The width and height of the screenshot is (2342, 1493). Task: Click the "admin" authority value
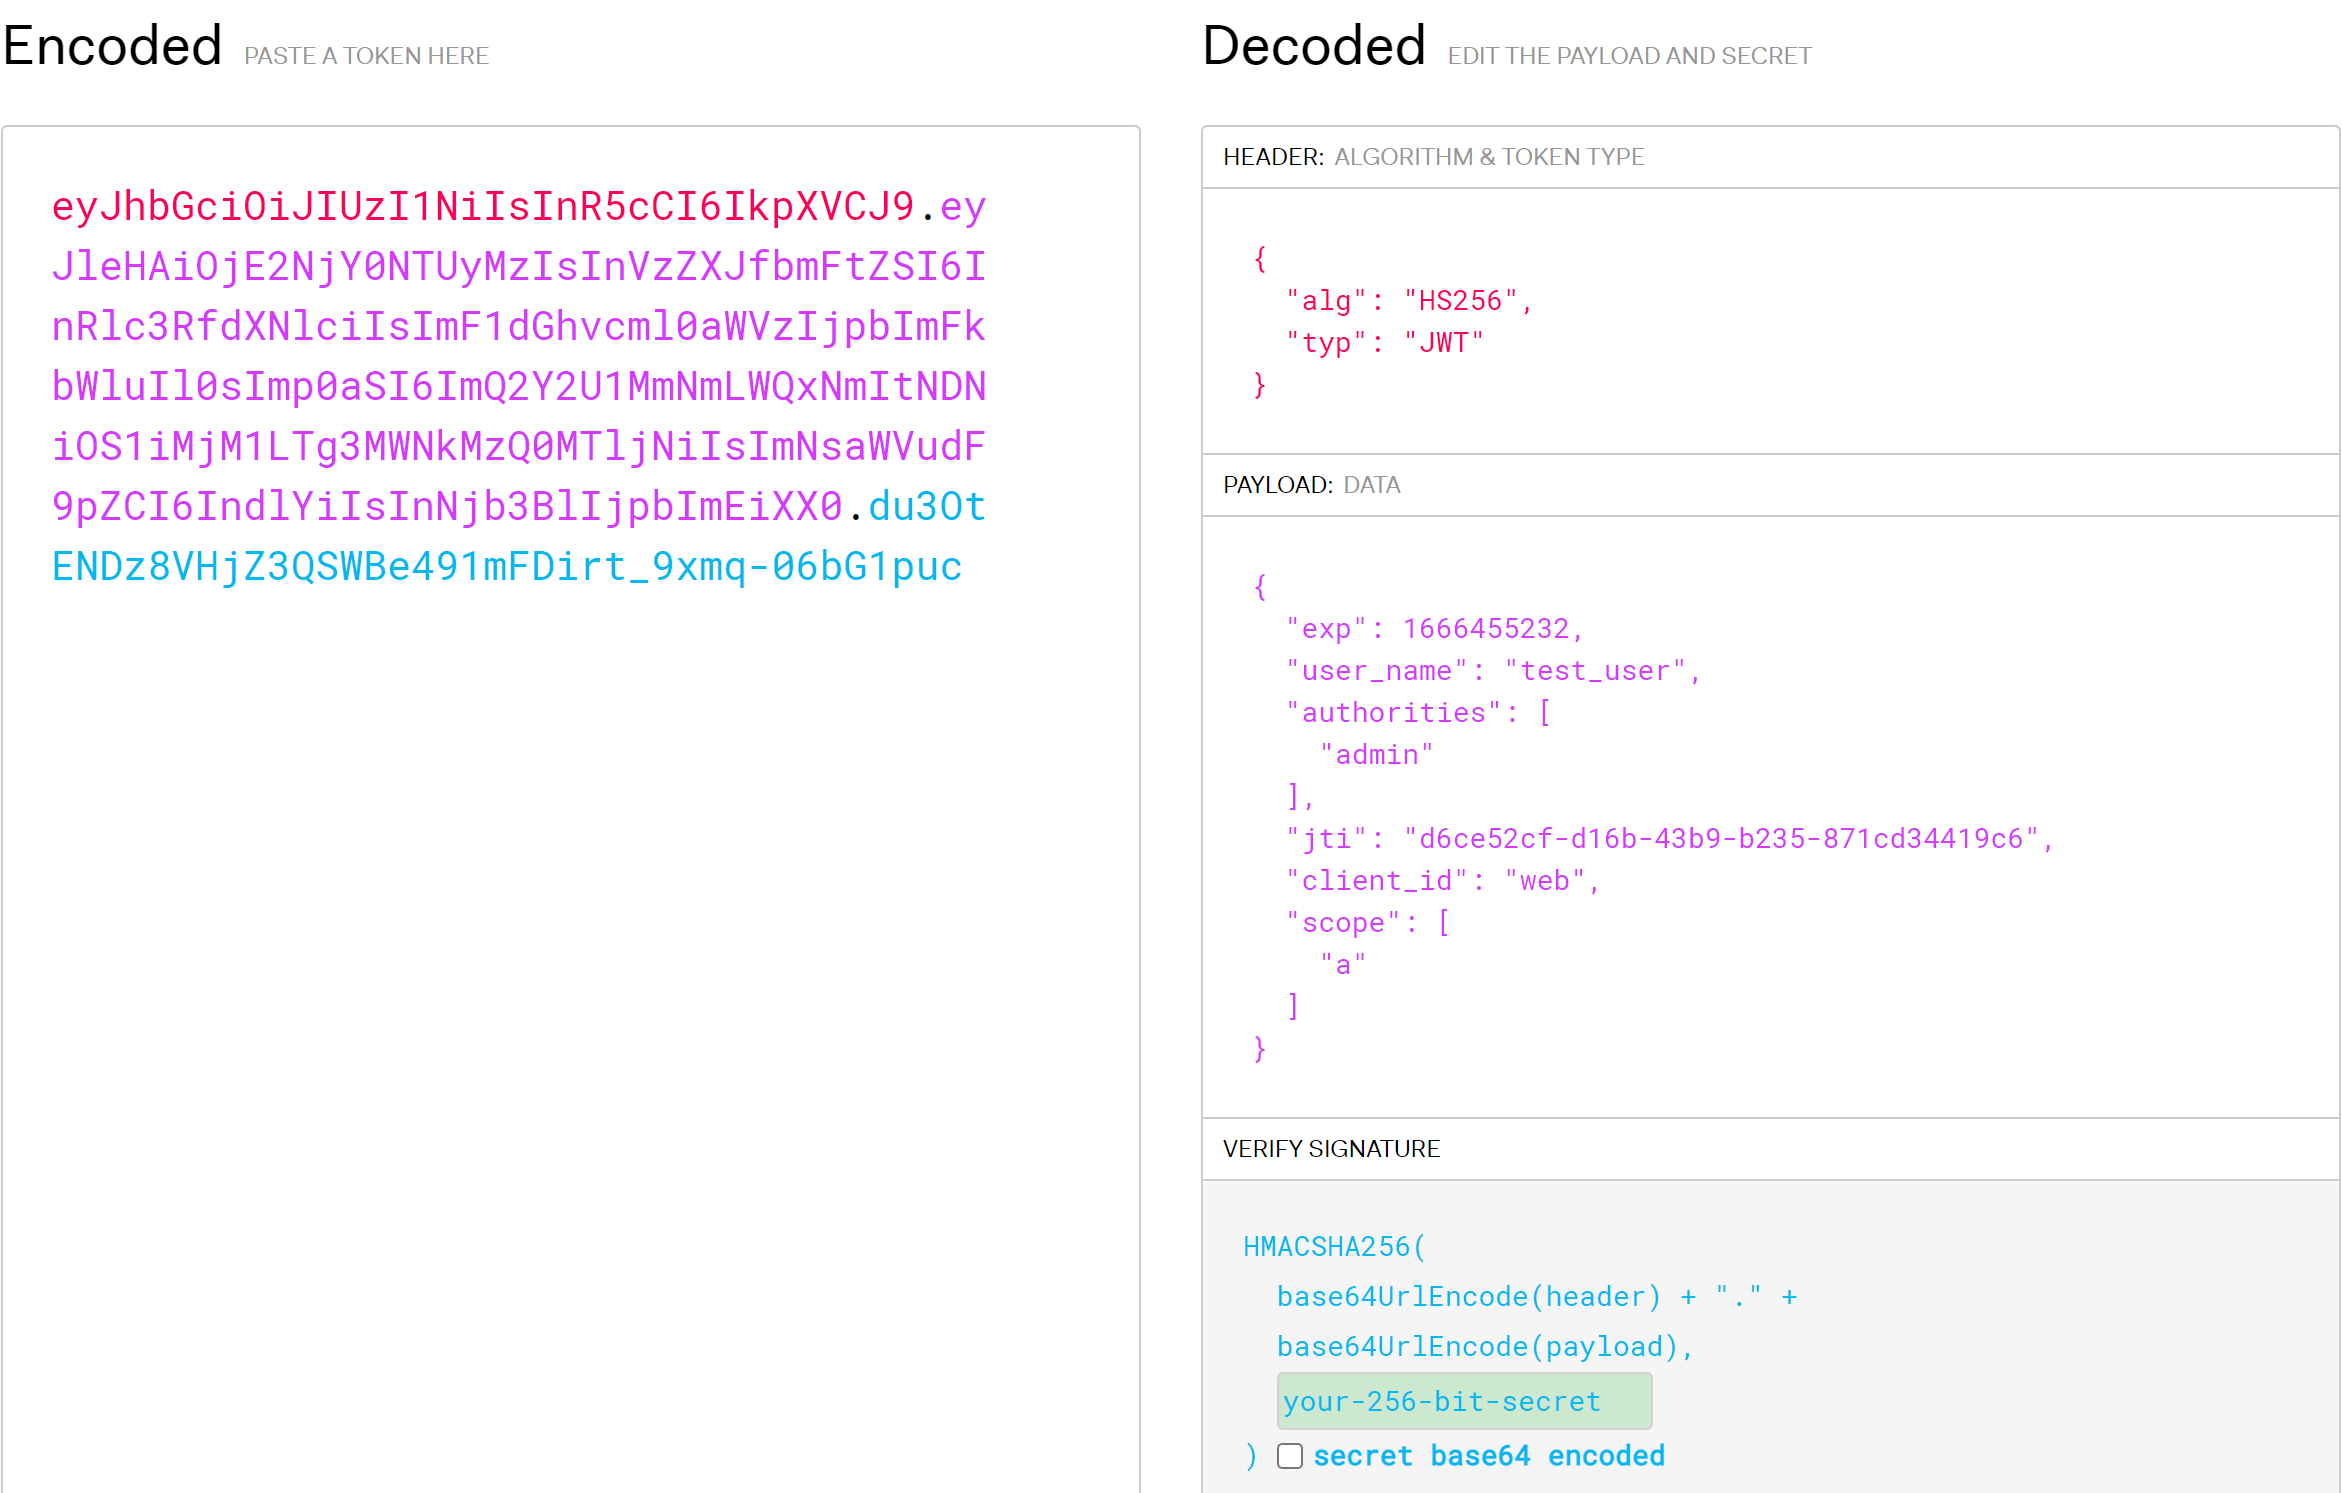[1377, 754]
